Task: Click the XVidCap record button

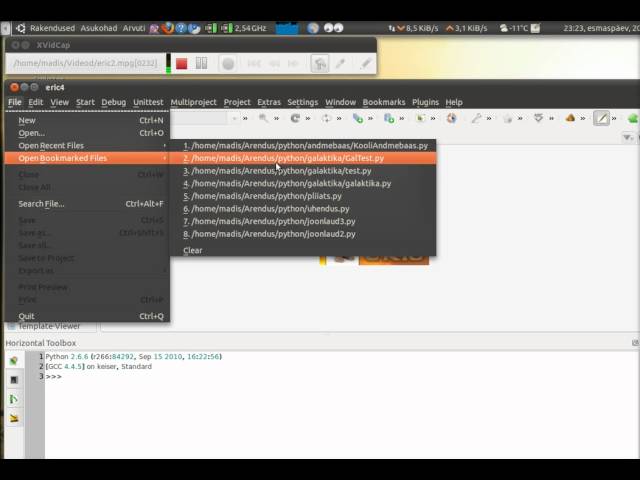Action: (228, 64)
